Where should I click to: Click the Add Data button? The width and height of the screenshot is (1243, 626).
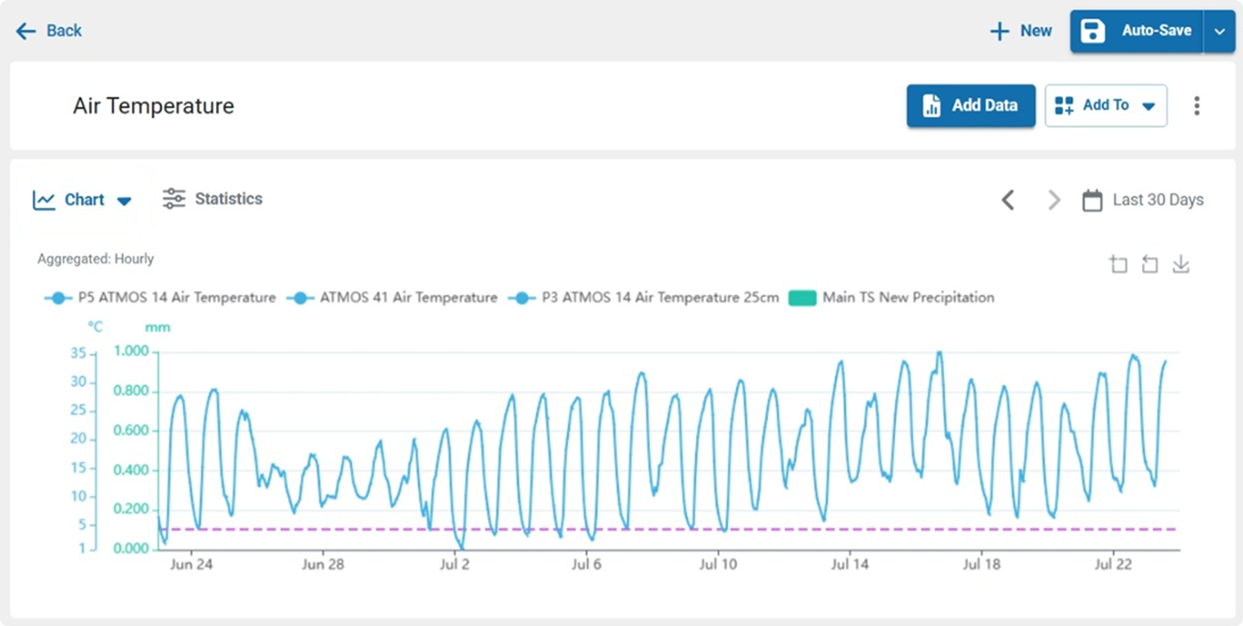tap(971, 106)
